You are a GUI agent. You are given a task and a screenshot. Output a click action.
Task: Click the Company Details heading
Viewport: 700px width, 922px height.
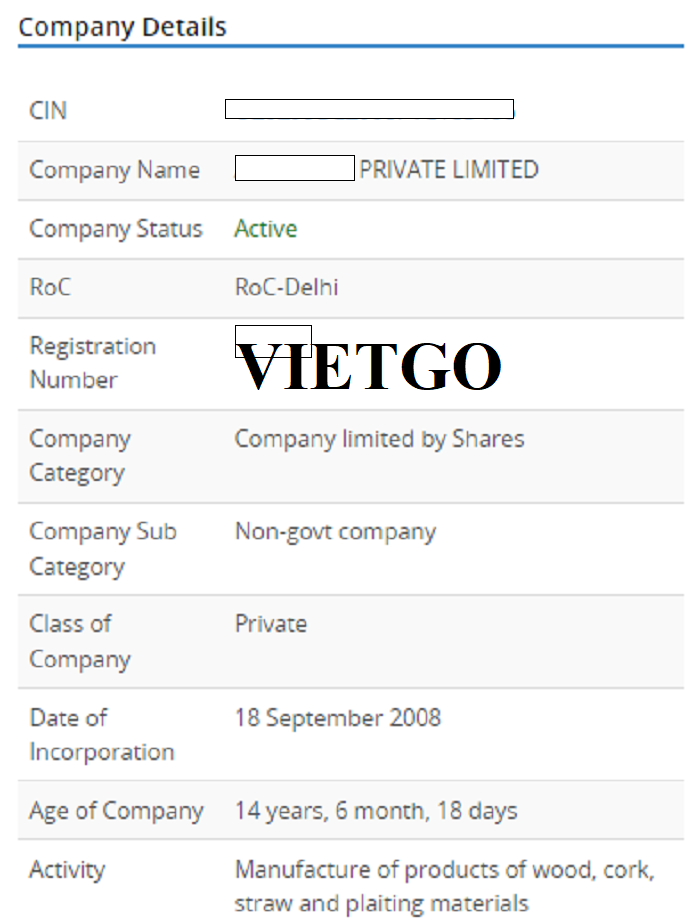122,28
